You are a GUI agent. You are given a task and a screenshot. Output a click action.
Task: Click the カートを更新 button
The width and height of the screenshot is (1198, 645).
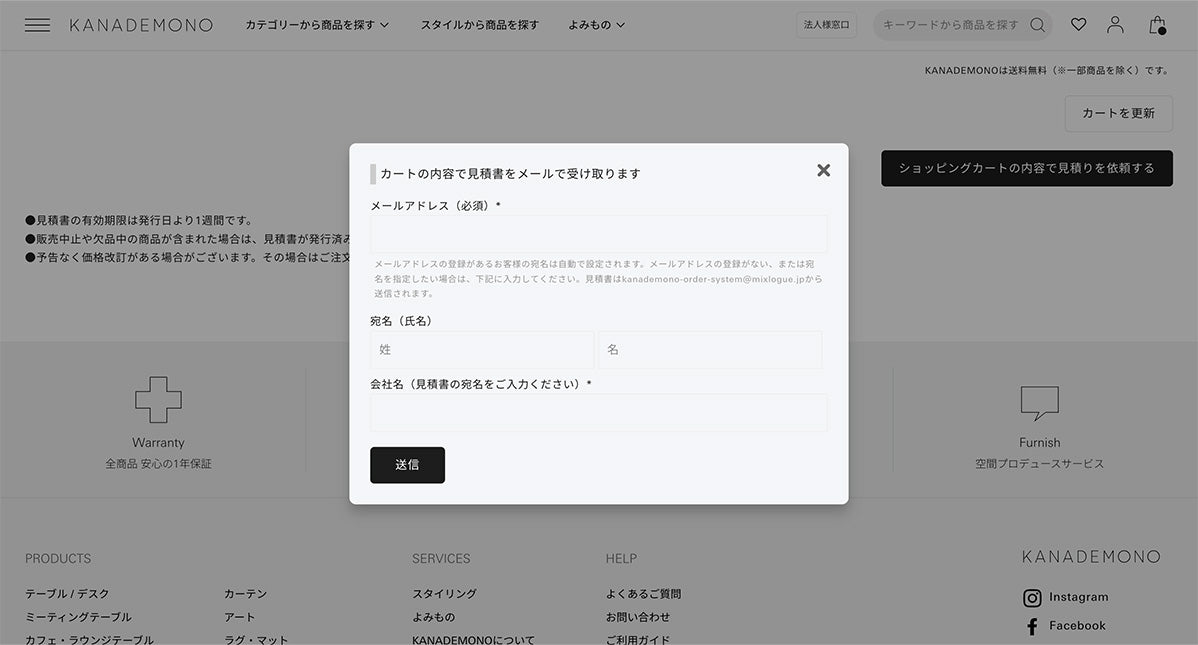click(1118, 113)
